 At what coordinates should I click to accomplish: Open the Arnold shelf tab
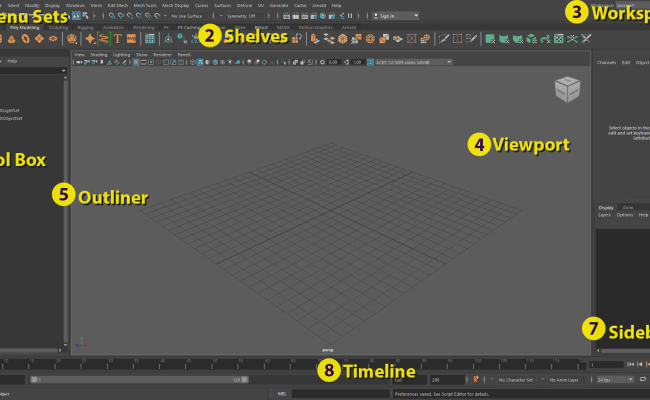pos(349,27)
